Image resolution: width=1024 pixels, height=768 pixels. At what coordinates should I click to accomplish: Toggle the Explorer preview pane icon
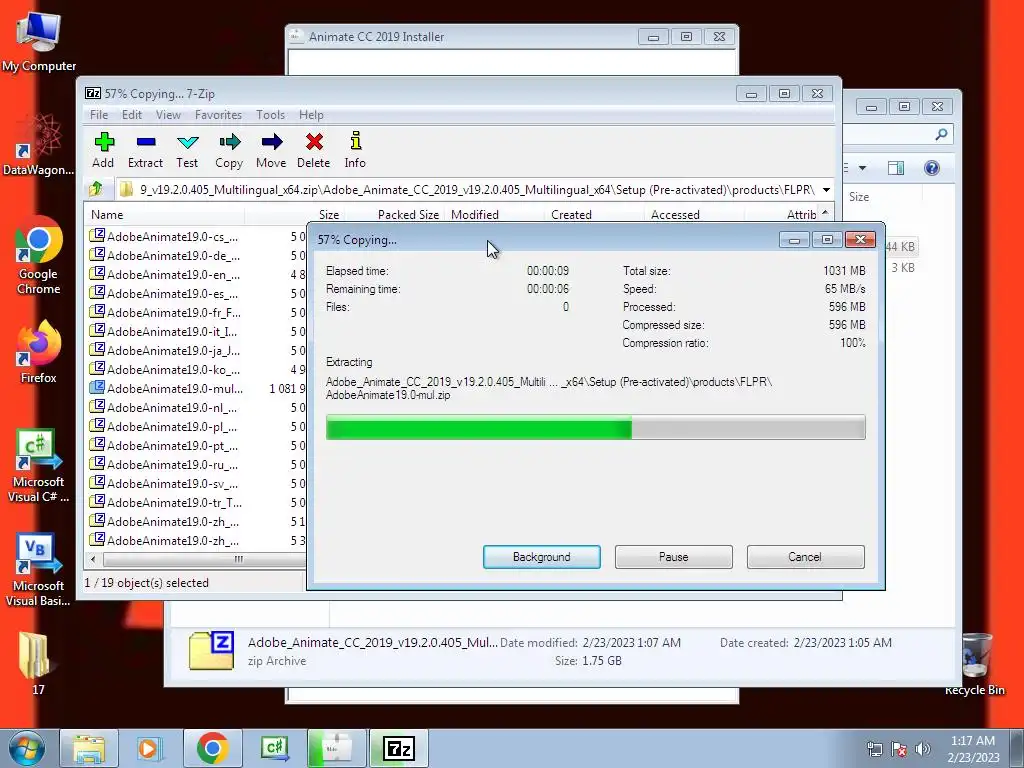(896, 168)
